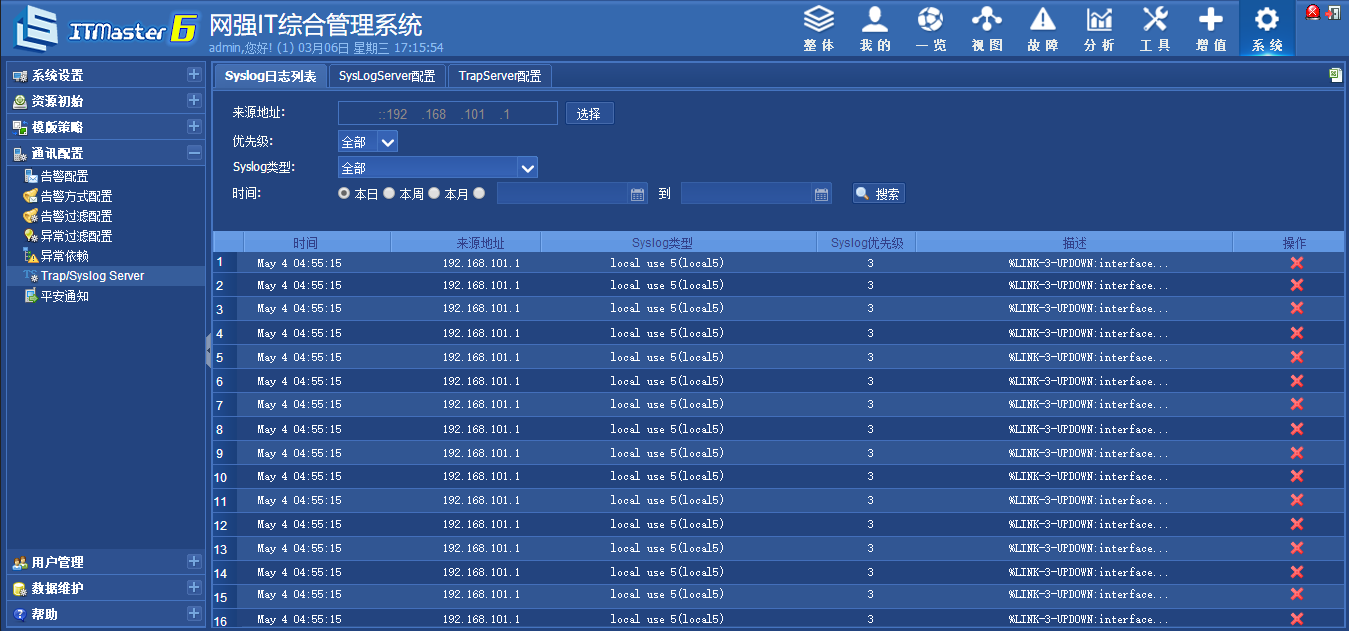1349x631 pixels.
Task: Collapse the 通讯配置 sidebar section
Action: (x=194, y=153)
